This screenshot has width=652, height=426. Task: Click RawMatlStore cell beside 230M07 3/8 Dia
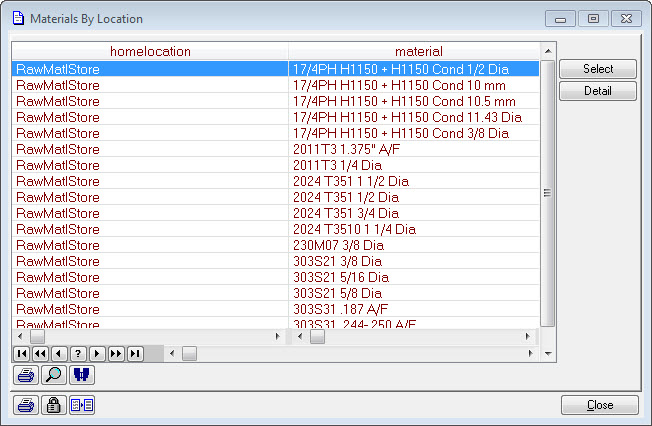pyautogui.click(x=150, y=245)
